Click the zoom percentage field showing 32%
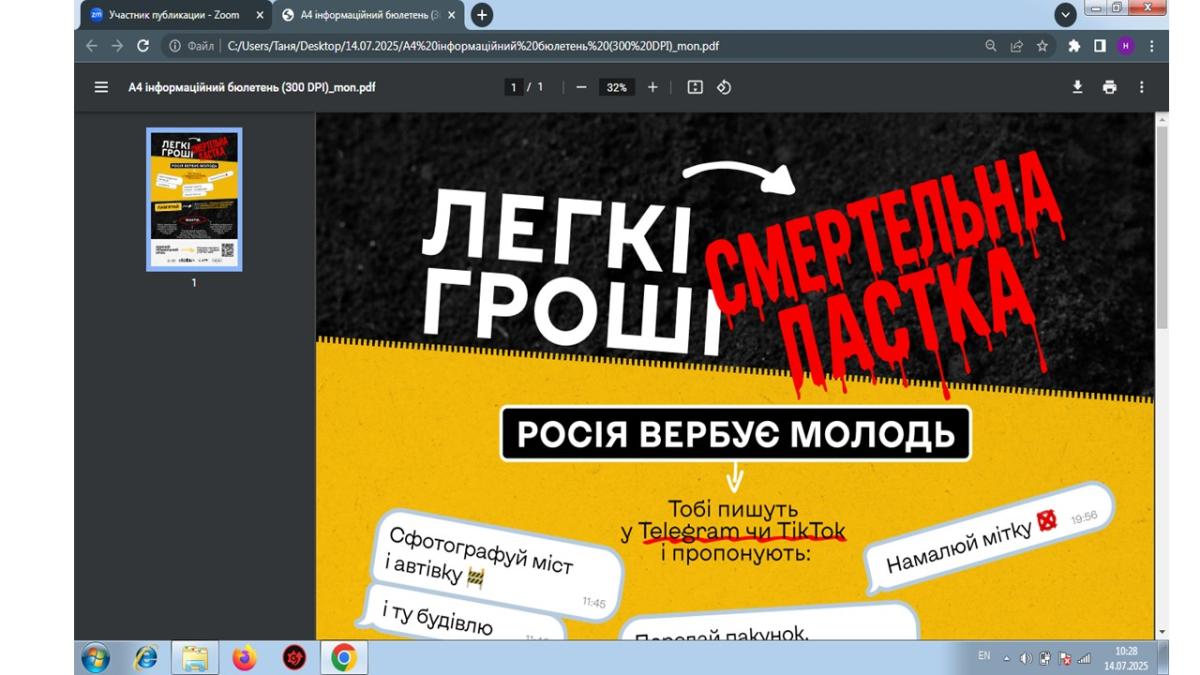The height and width of the screenshot is (675, 1200). pos(616,87)
